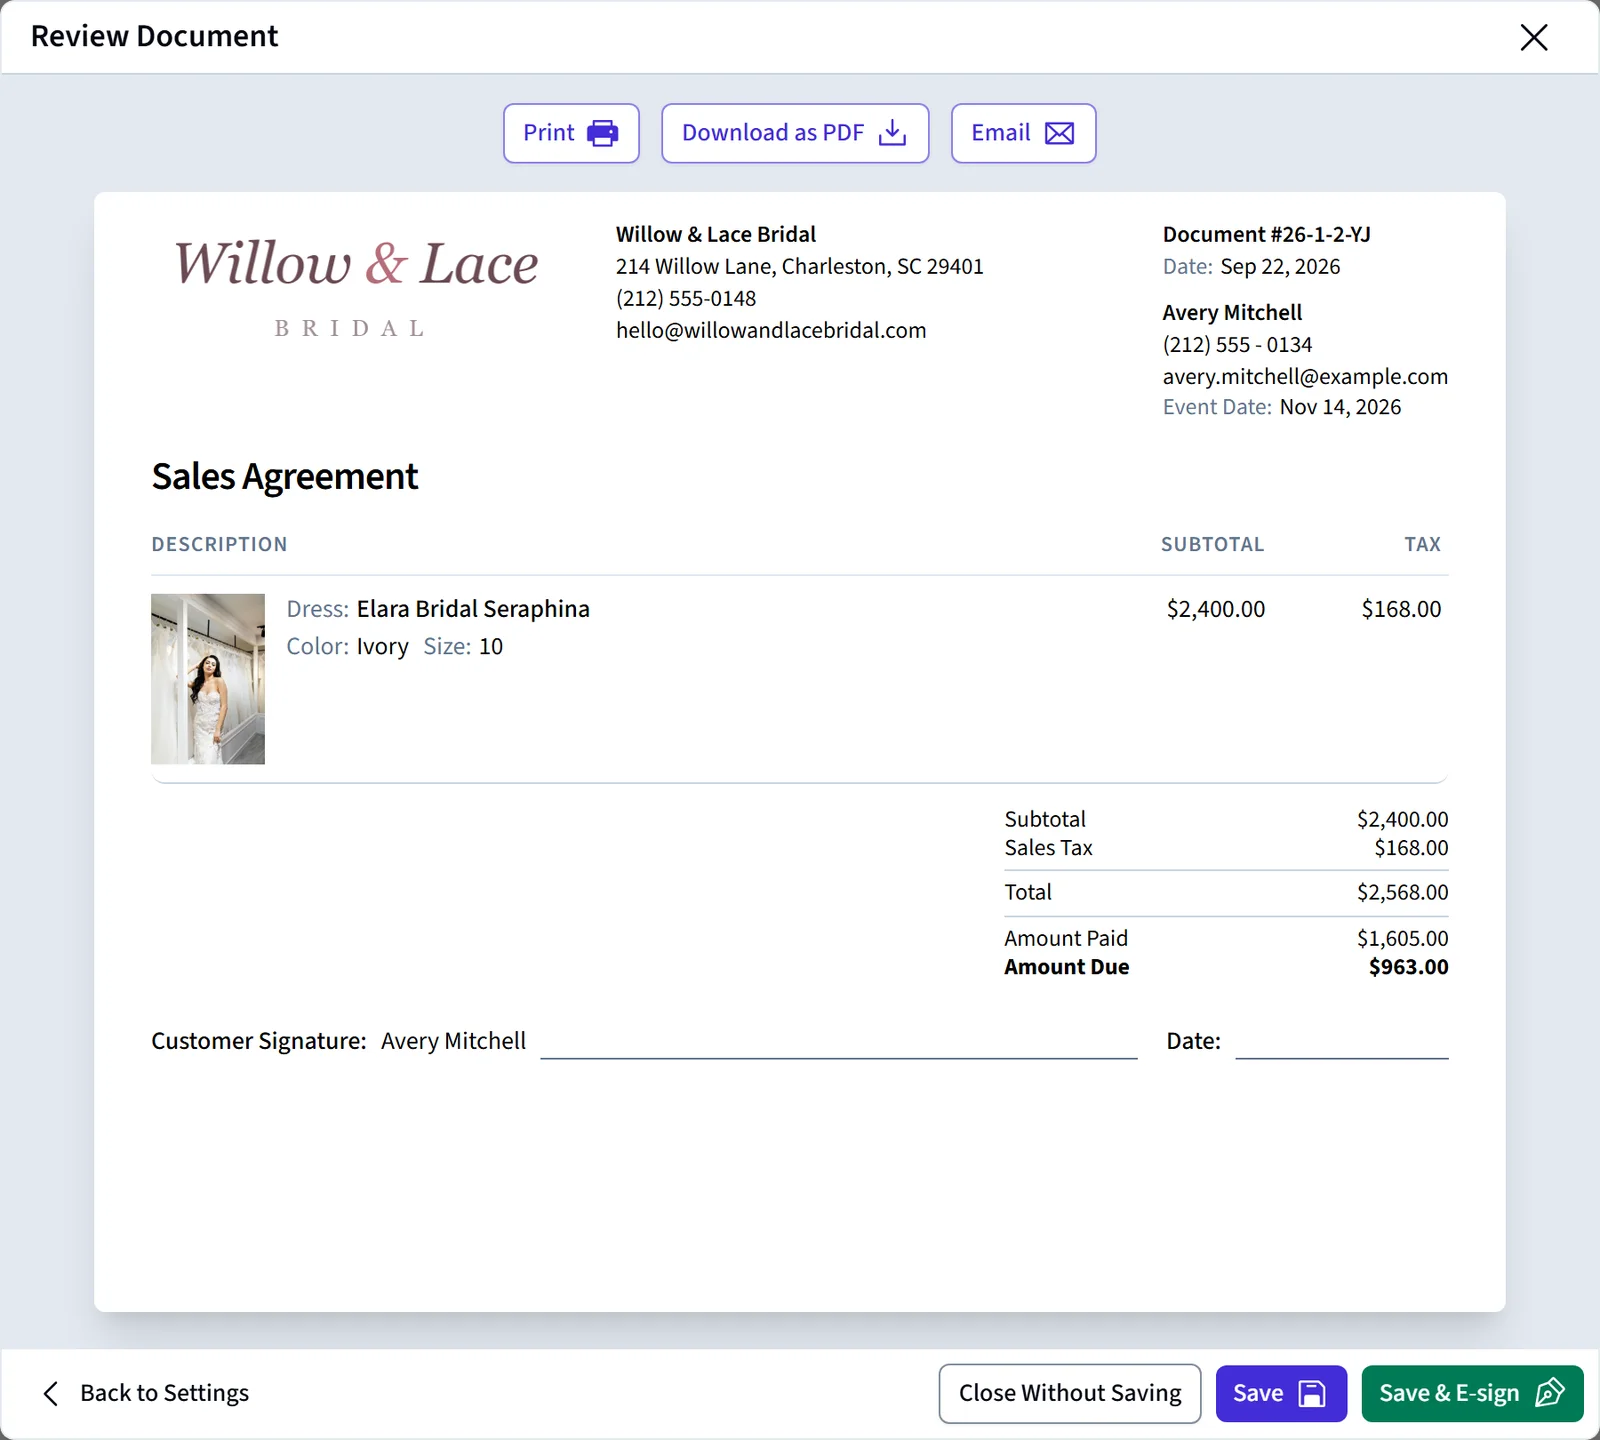Click Elara Bridal Seraphina dress name
The image size is (1600, 1440).
pyautogui.click(x=473, y=609)
